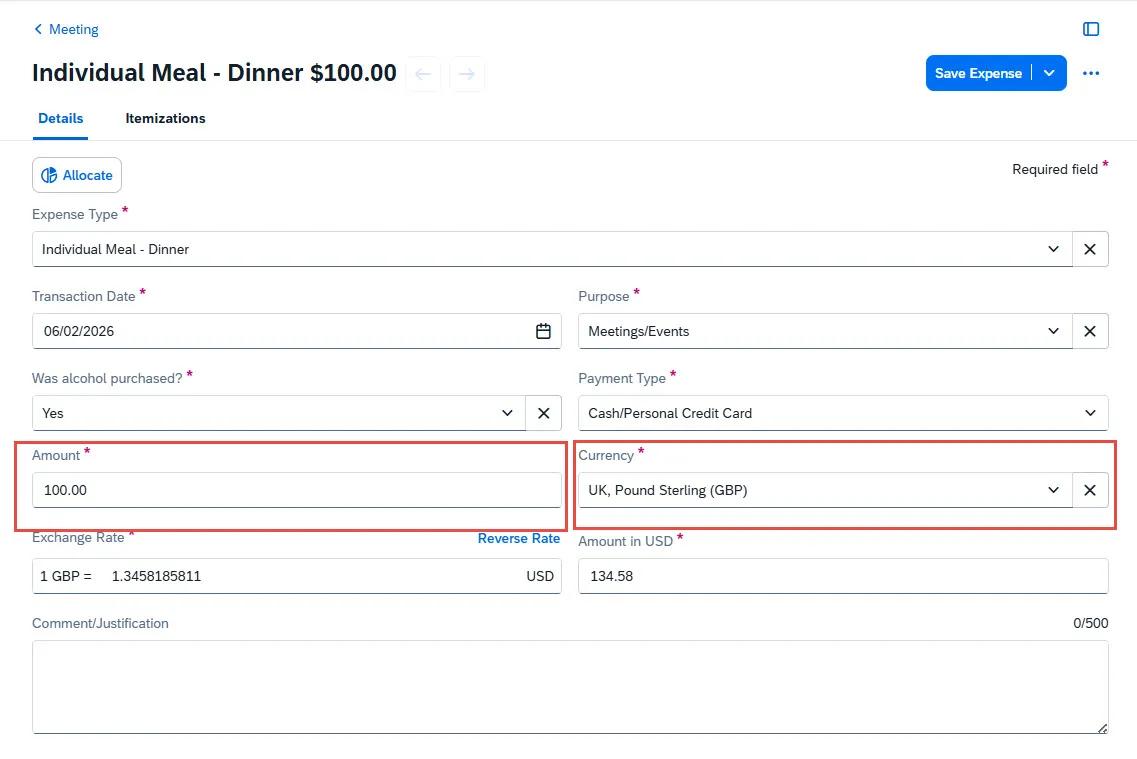Click the Save Expense button
Screen dimensions: 1137x759
tap(977, 73)
